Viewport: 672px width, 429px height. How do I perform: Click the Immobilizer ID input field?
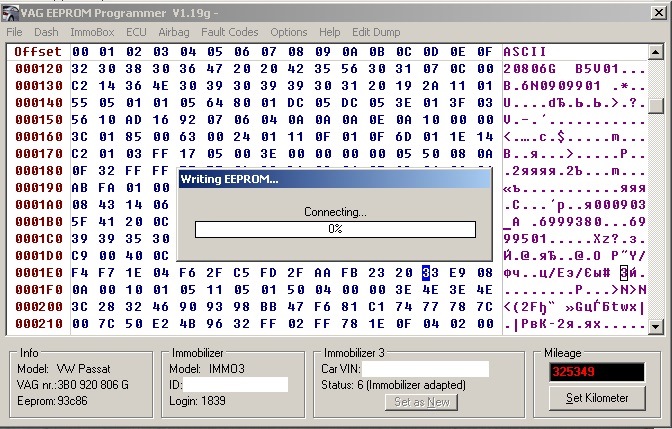click(235, 384)
